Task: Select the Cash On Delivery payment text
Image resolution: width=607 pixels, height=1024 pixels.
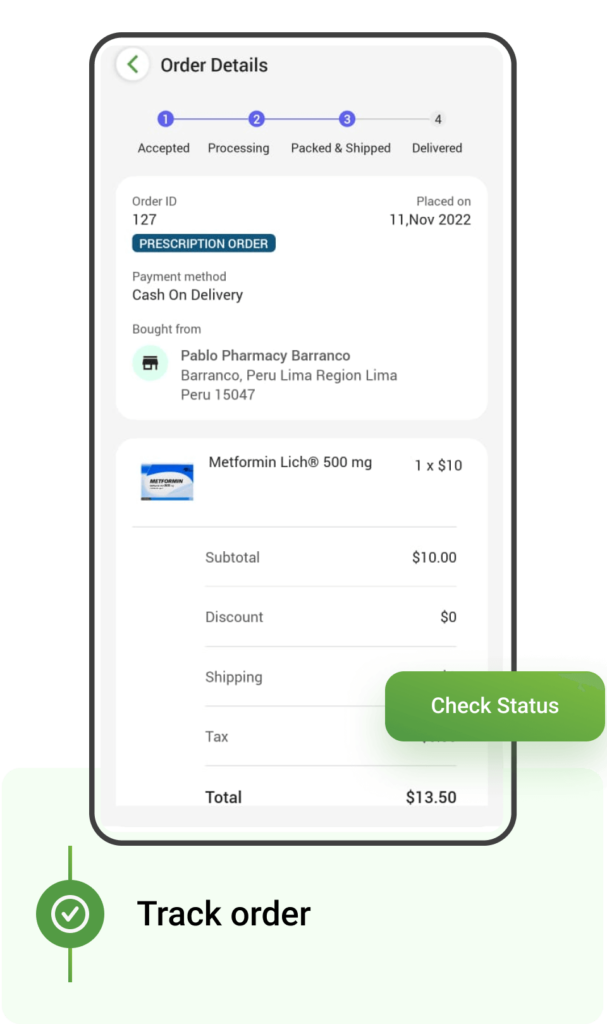Action: click(x=188, y=295)
